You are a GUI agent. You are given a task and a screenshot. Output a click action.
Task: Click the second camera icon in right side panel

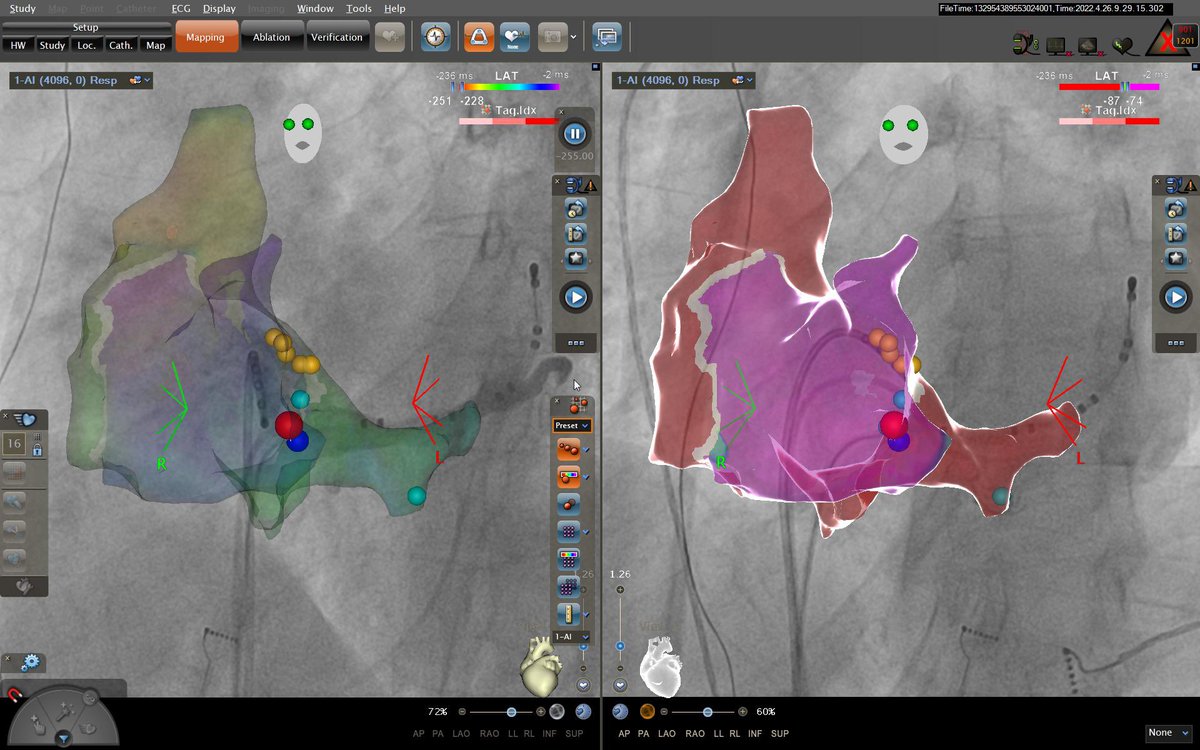click(x=1175, y=234)
